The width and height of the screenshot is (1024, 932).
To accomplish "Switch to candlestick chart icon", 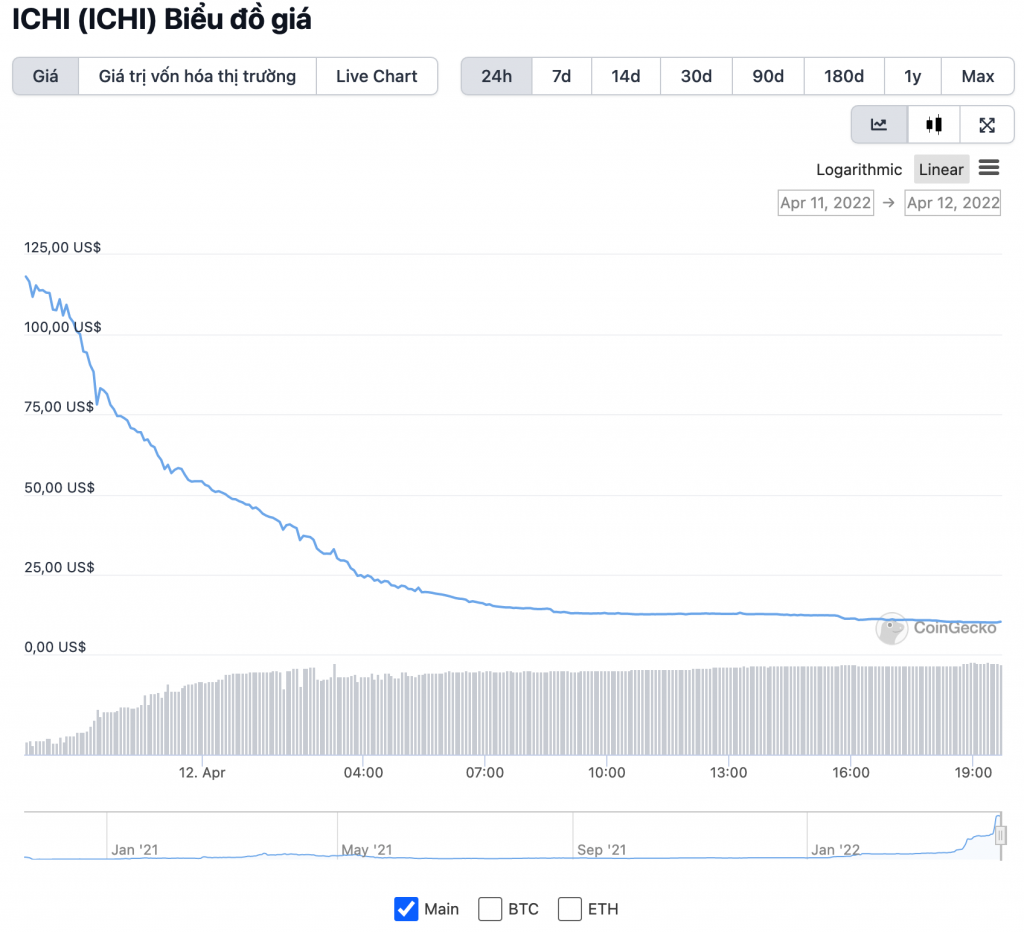I will click(934, 125).
